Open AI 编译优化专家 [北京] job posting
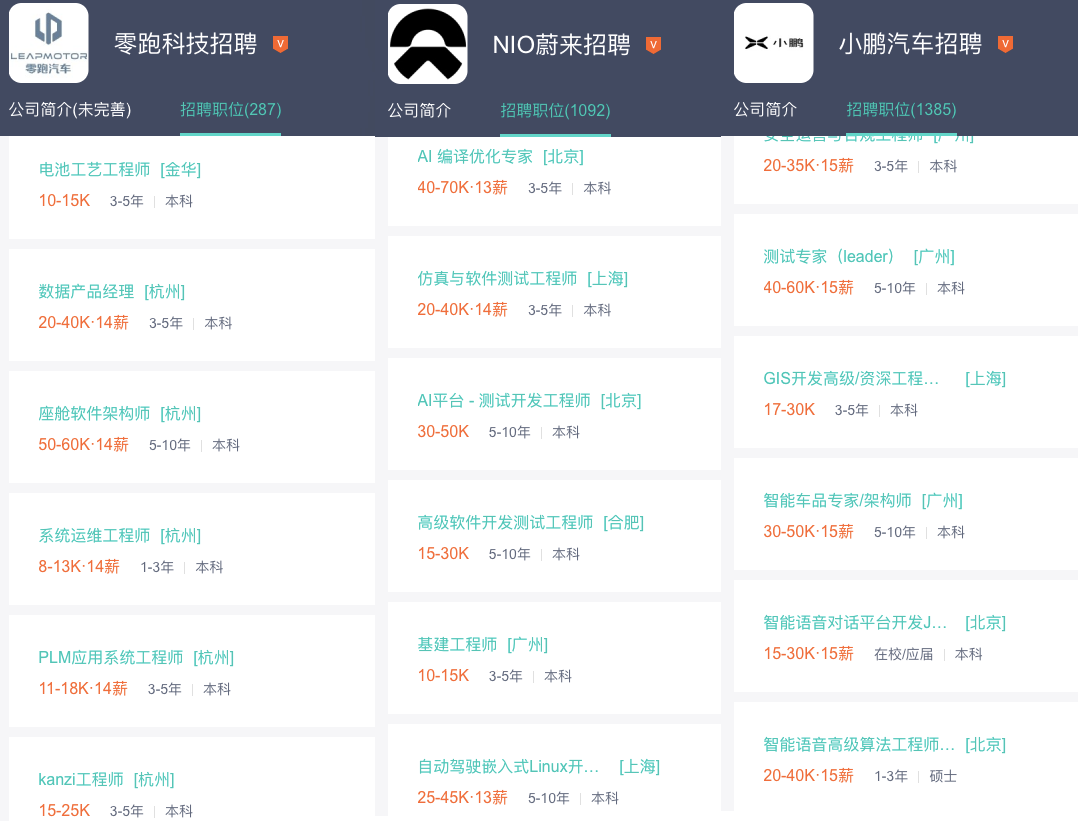 tap(500, 157)
